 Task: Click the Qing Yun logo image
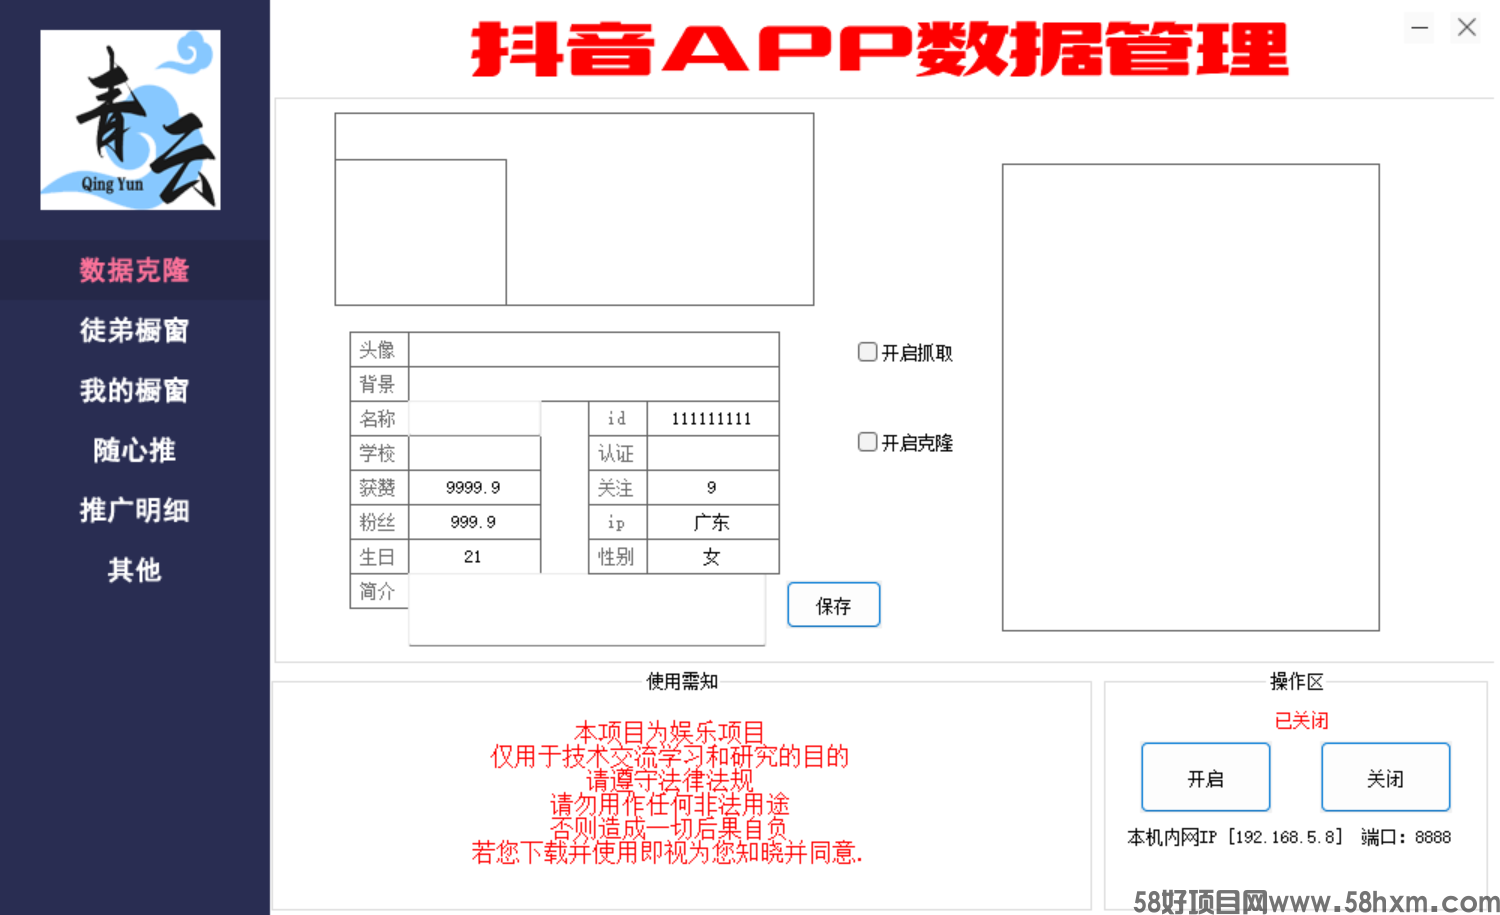tap(130, 120)
